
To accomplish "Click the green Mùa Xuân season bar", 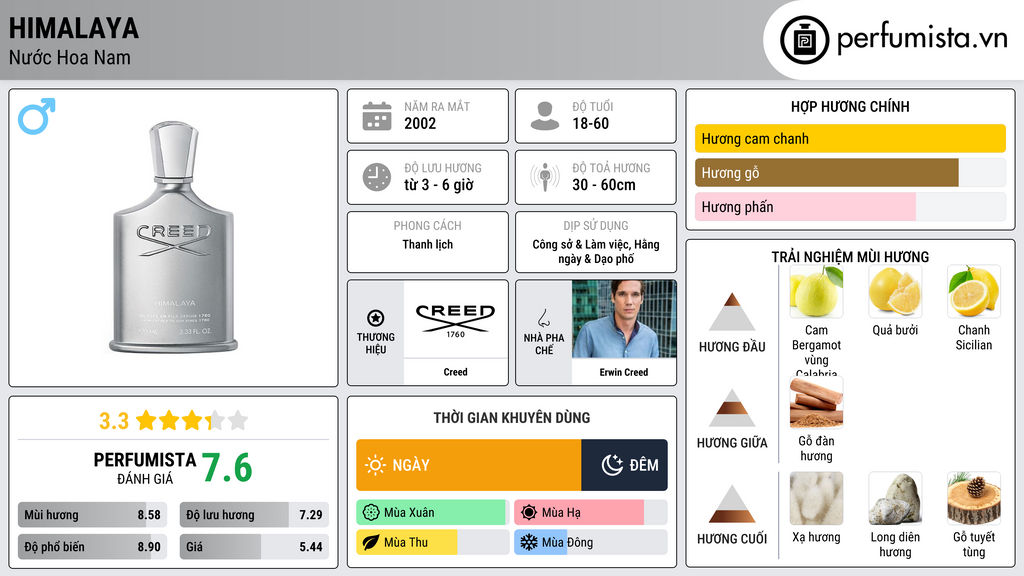I will (432, 513).
